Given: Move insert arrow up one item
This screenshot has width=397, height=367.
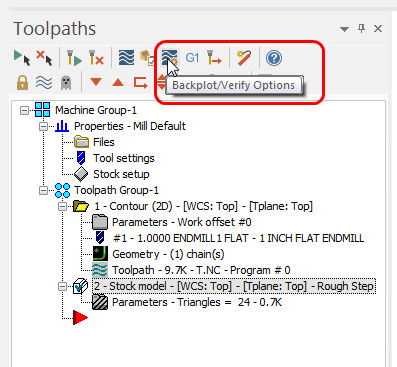Looking at the screenshot, I should pos(118,82).
